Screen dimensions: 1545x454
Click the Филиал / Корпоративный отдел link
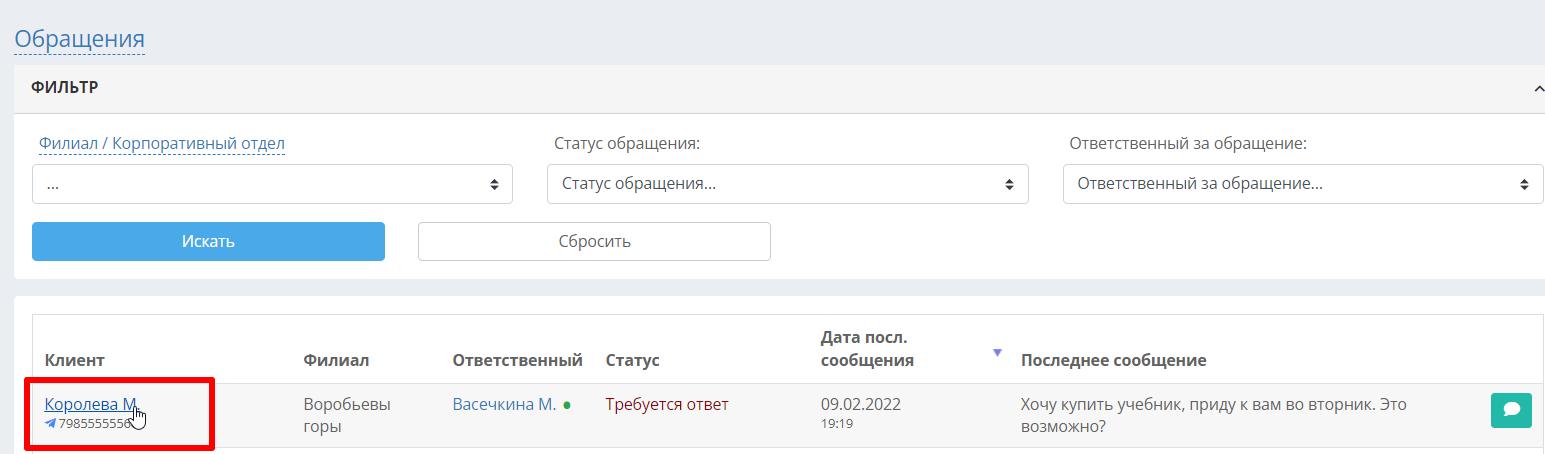tap(162, 144)
